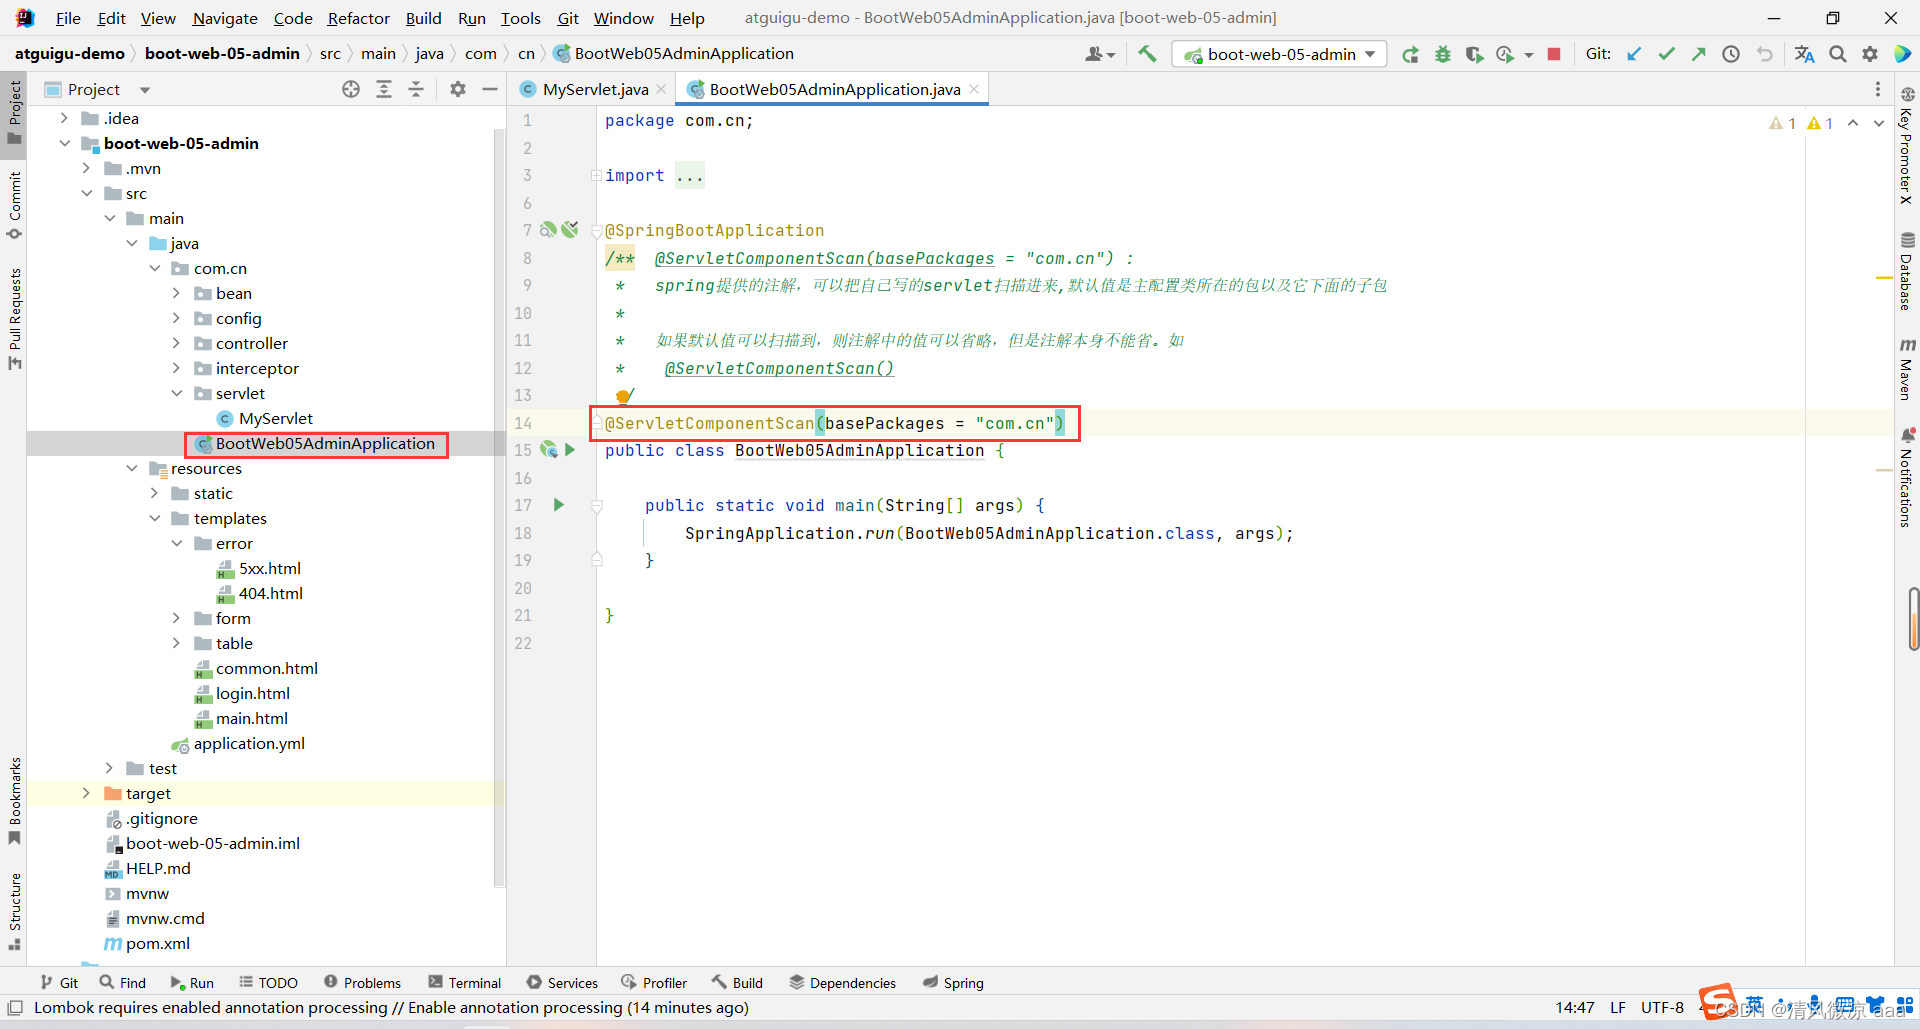Open Spring tool window

coord(953,983)
